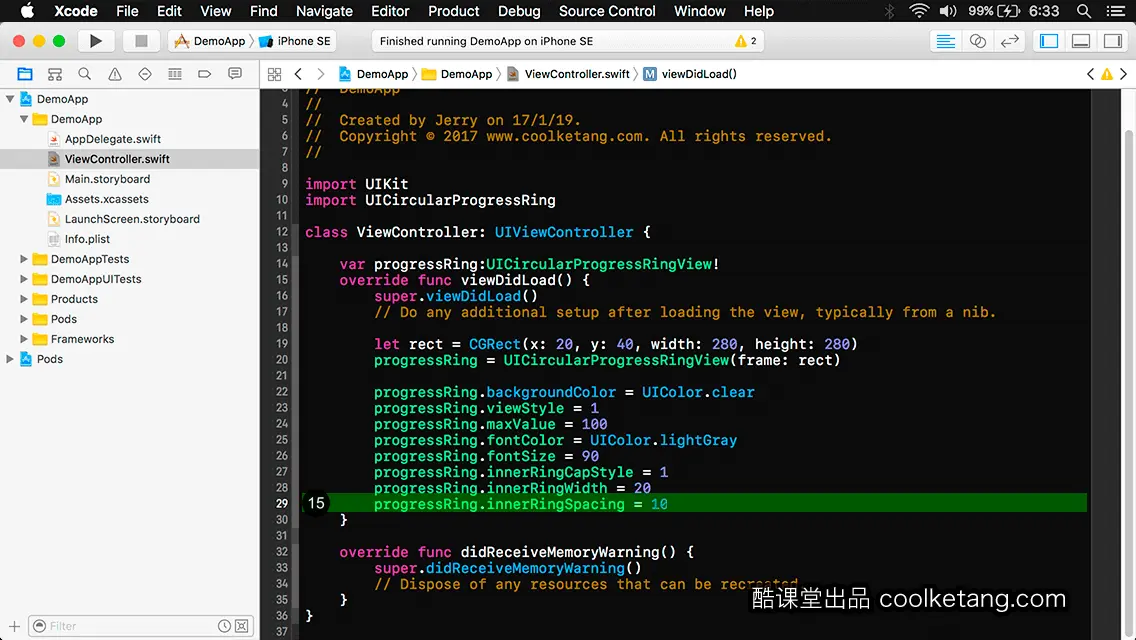Screen dimensions: 1136x640
Task: Show the Project navigator
Action: (x=25, y=74)
